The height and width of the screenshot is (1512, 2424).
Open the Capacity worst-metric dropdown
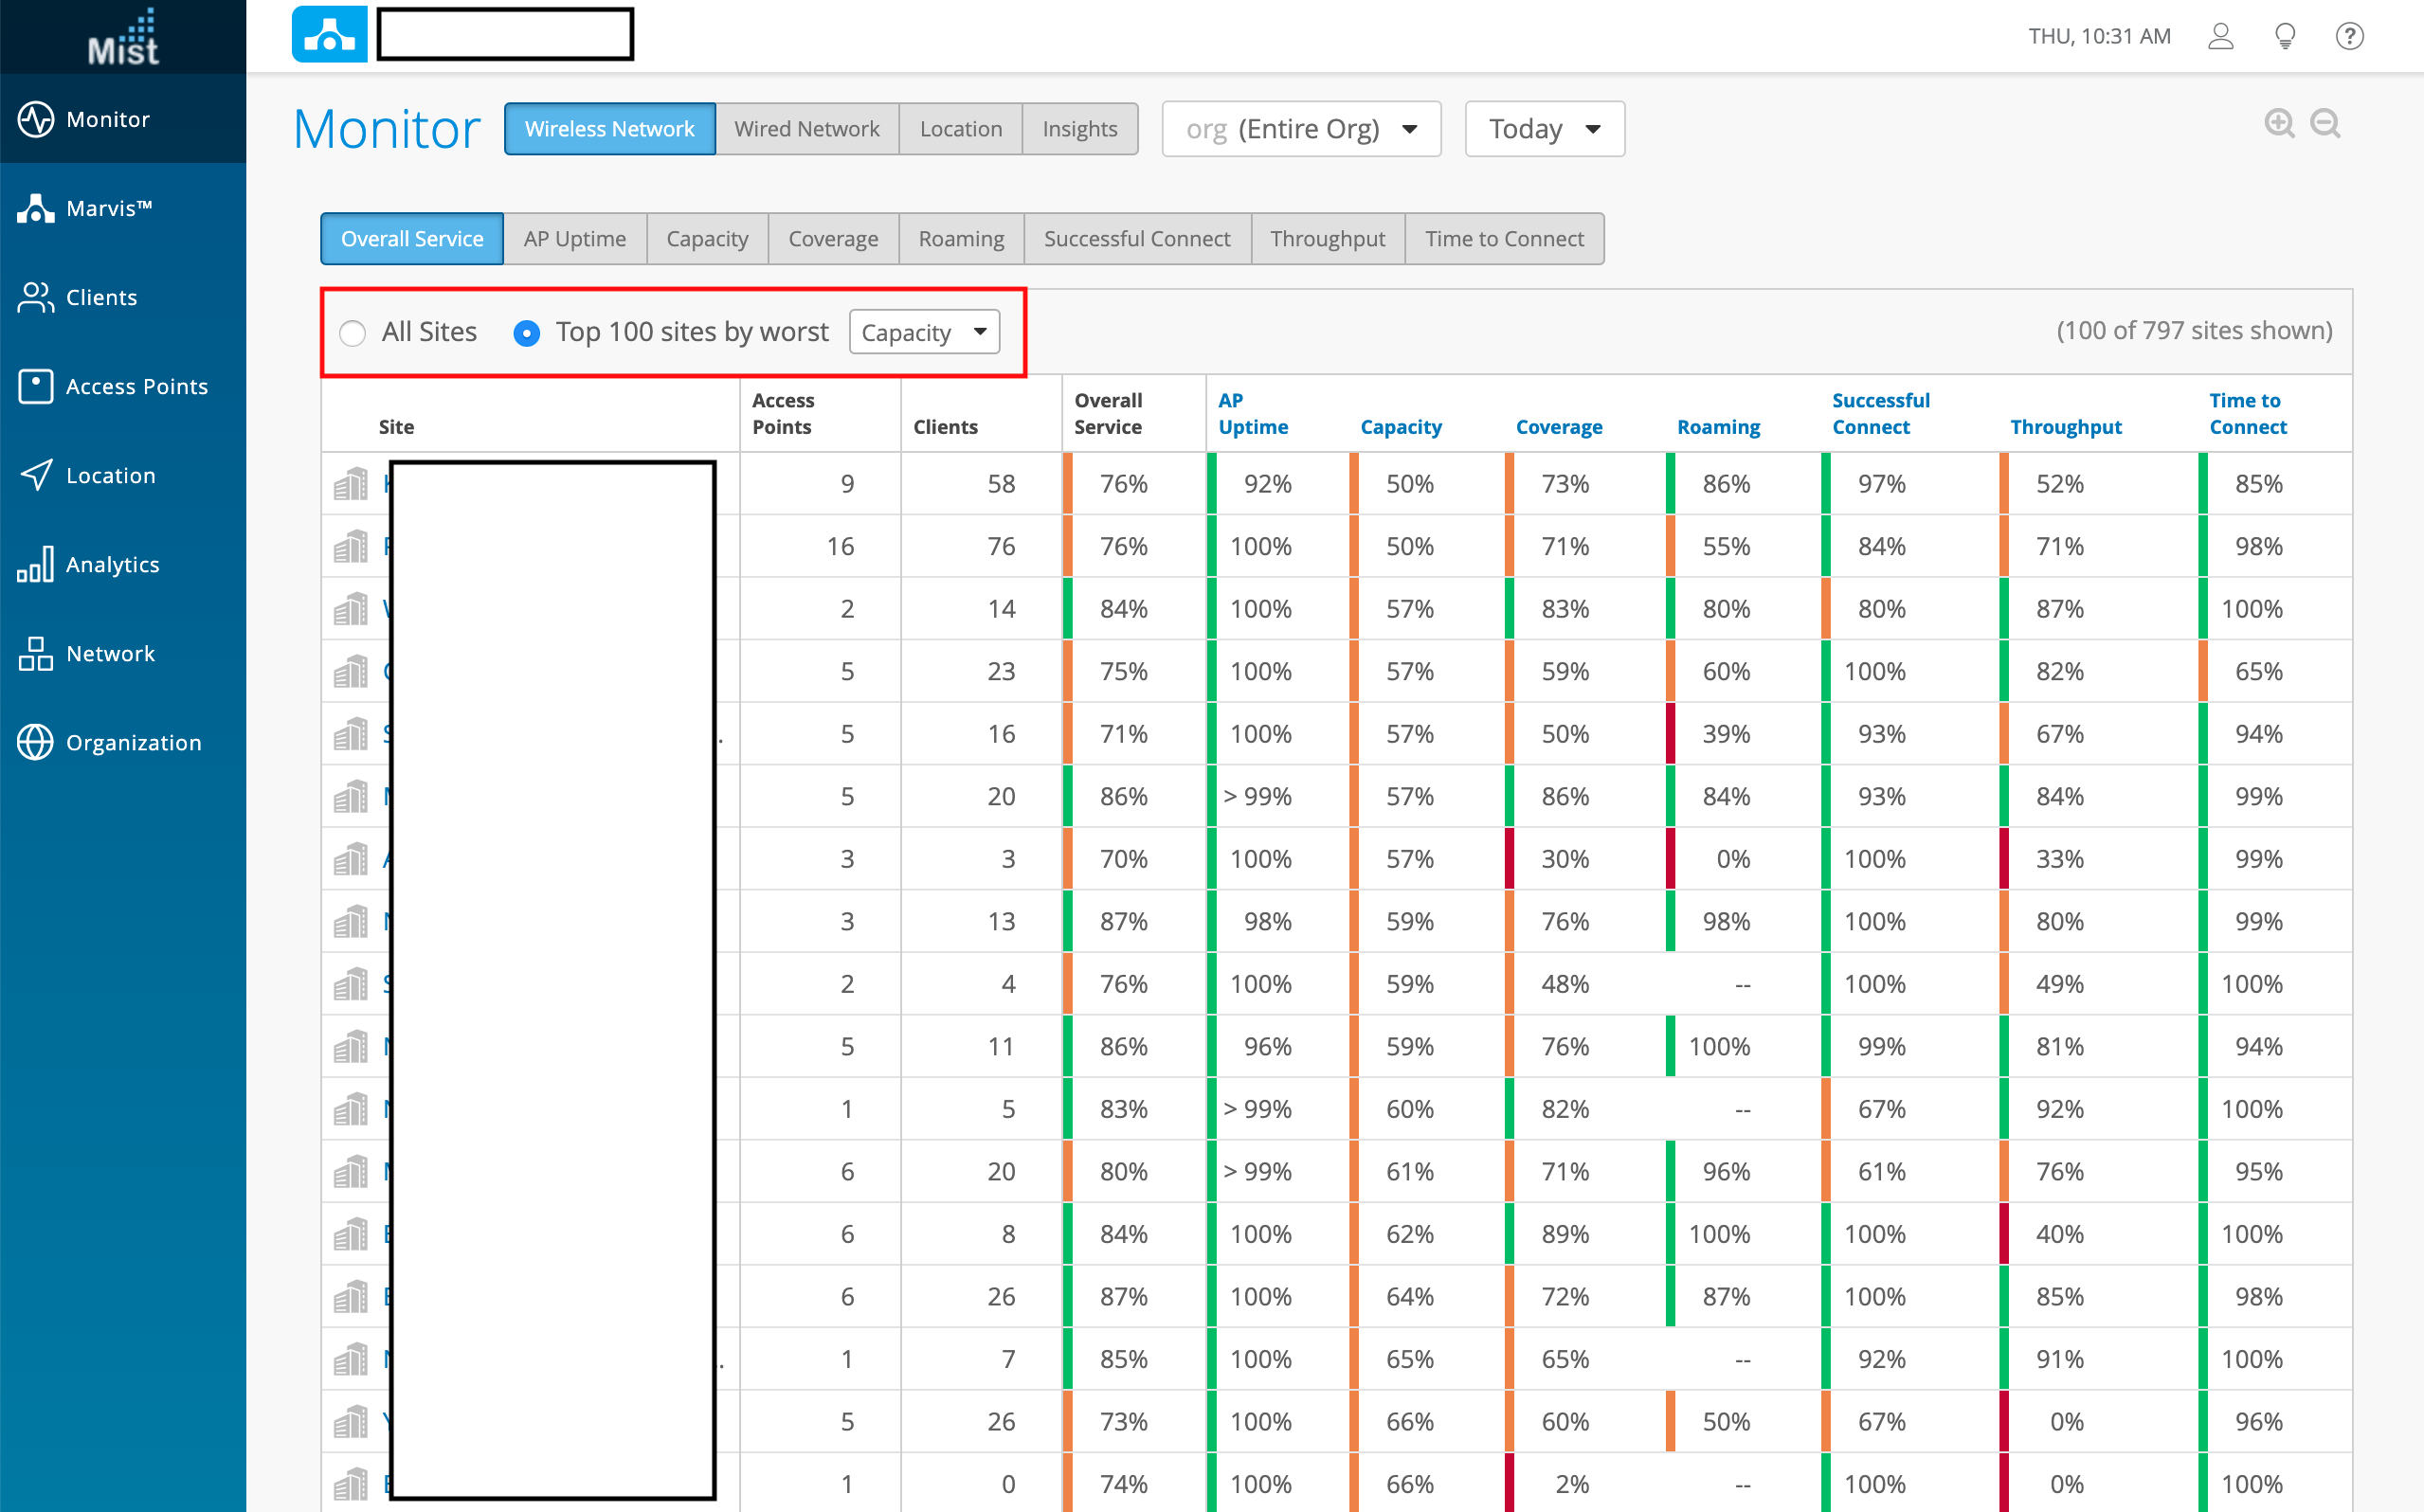924,332
